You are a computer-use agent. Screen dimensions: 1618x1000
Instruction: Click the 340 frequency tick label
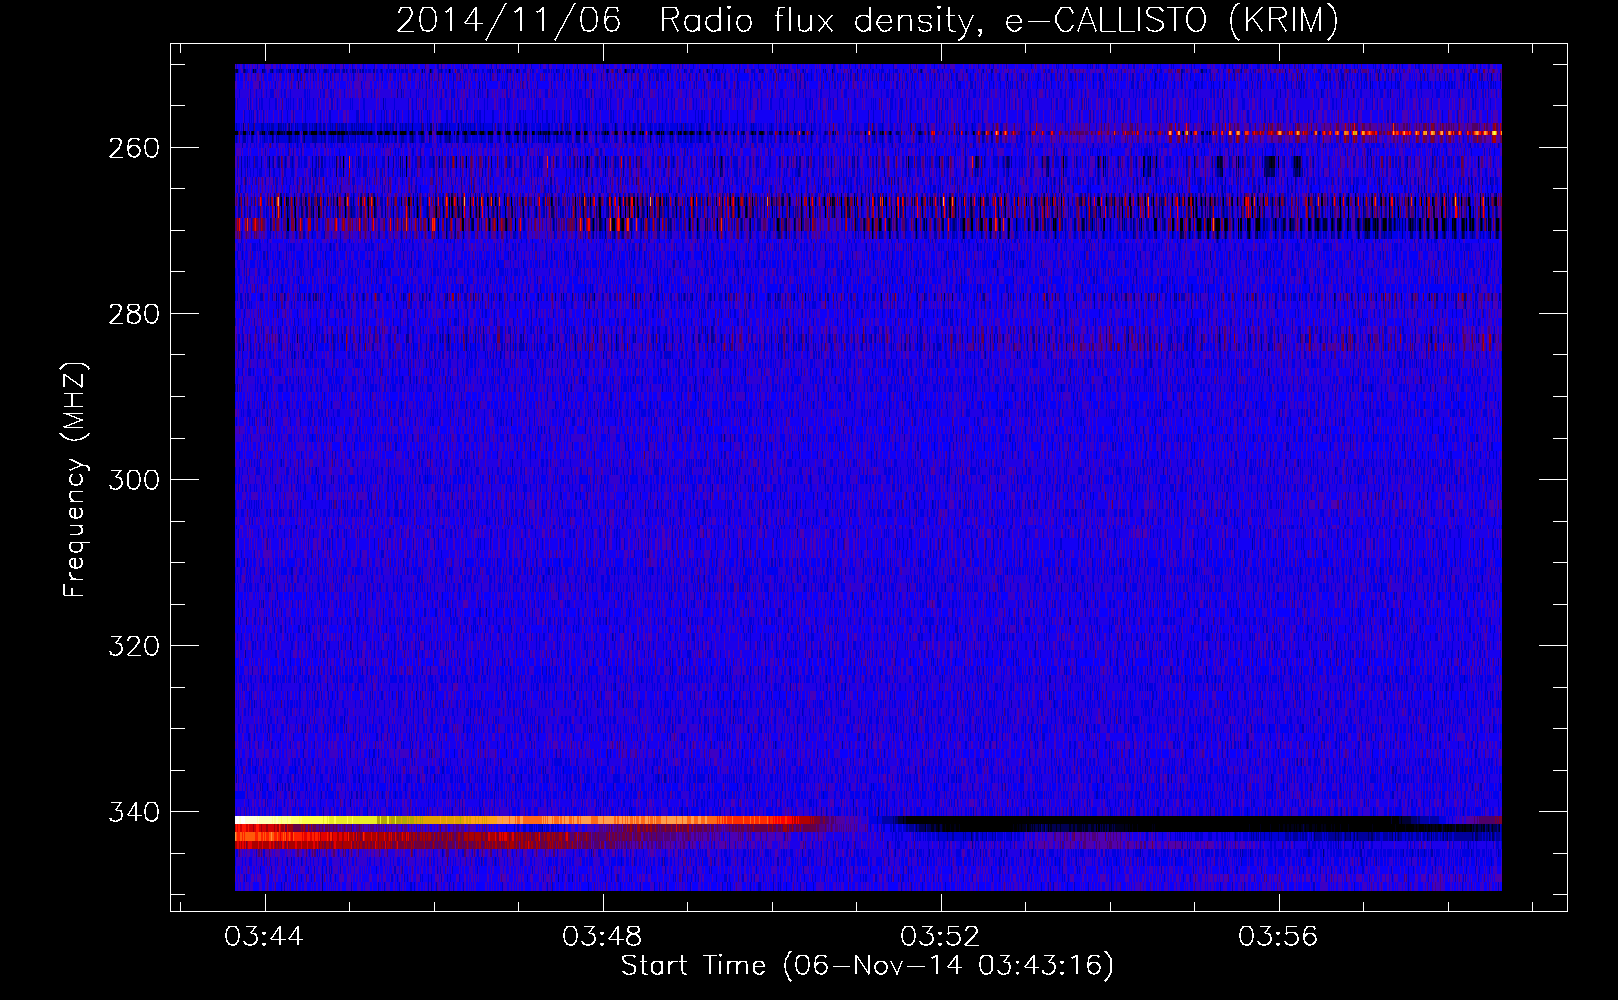pyautogui.click(x=134, y=812)
